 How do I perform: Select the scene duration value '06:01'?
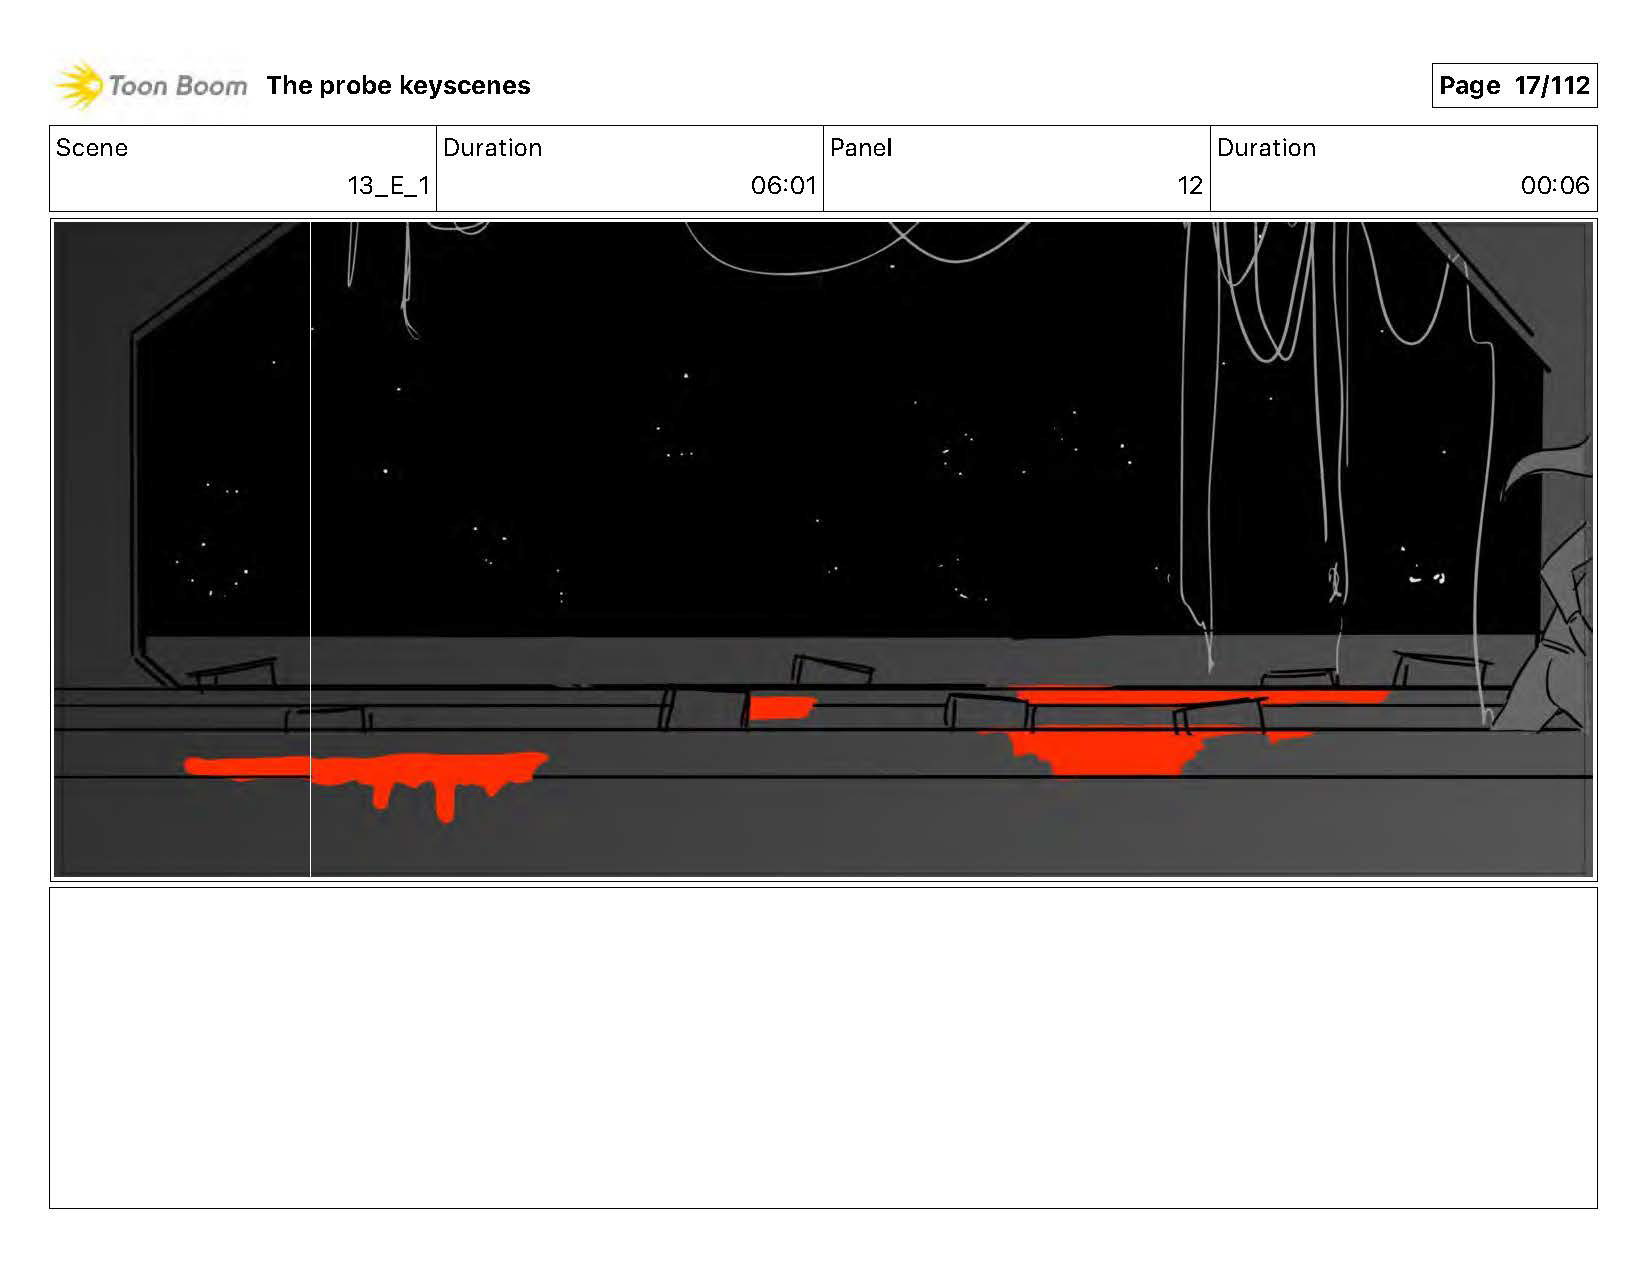[x=783, y=185]
